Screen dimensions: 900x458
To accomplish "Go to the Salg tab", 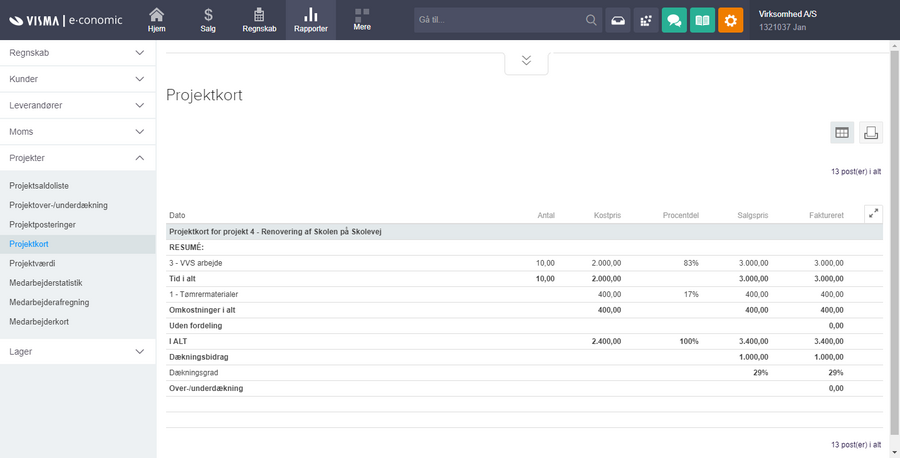I will (208, 20).
